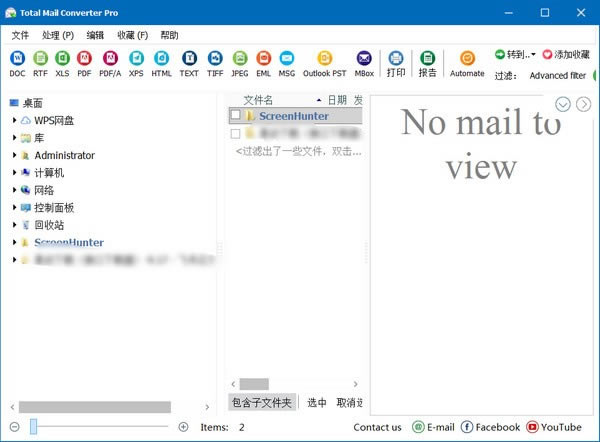
Task: Expand the 计算机 computer node
Action: [x=15, y=173]
